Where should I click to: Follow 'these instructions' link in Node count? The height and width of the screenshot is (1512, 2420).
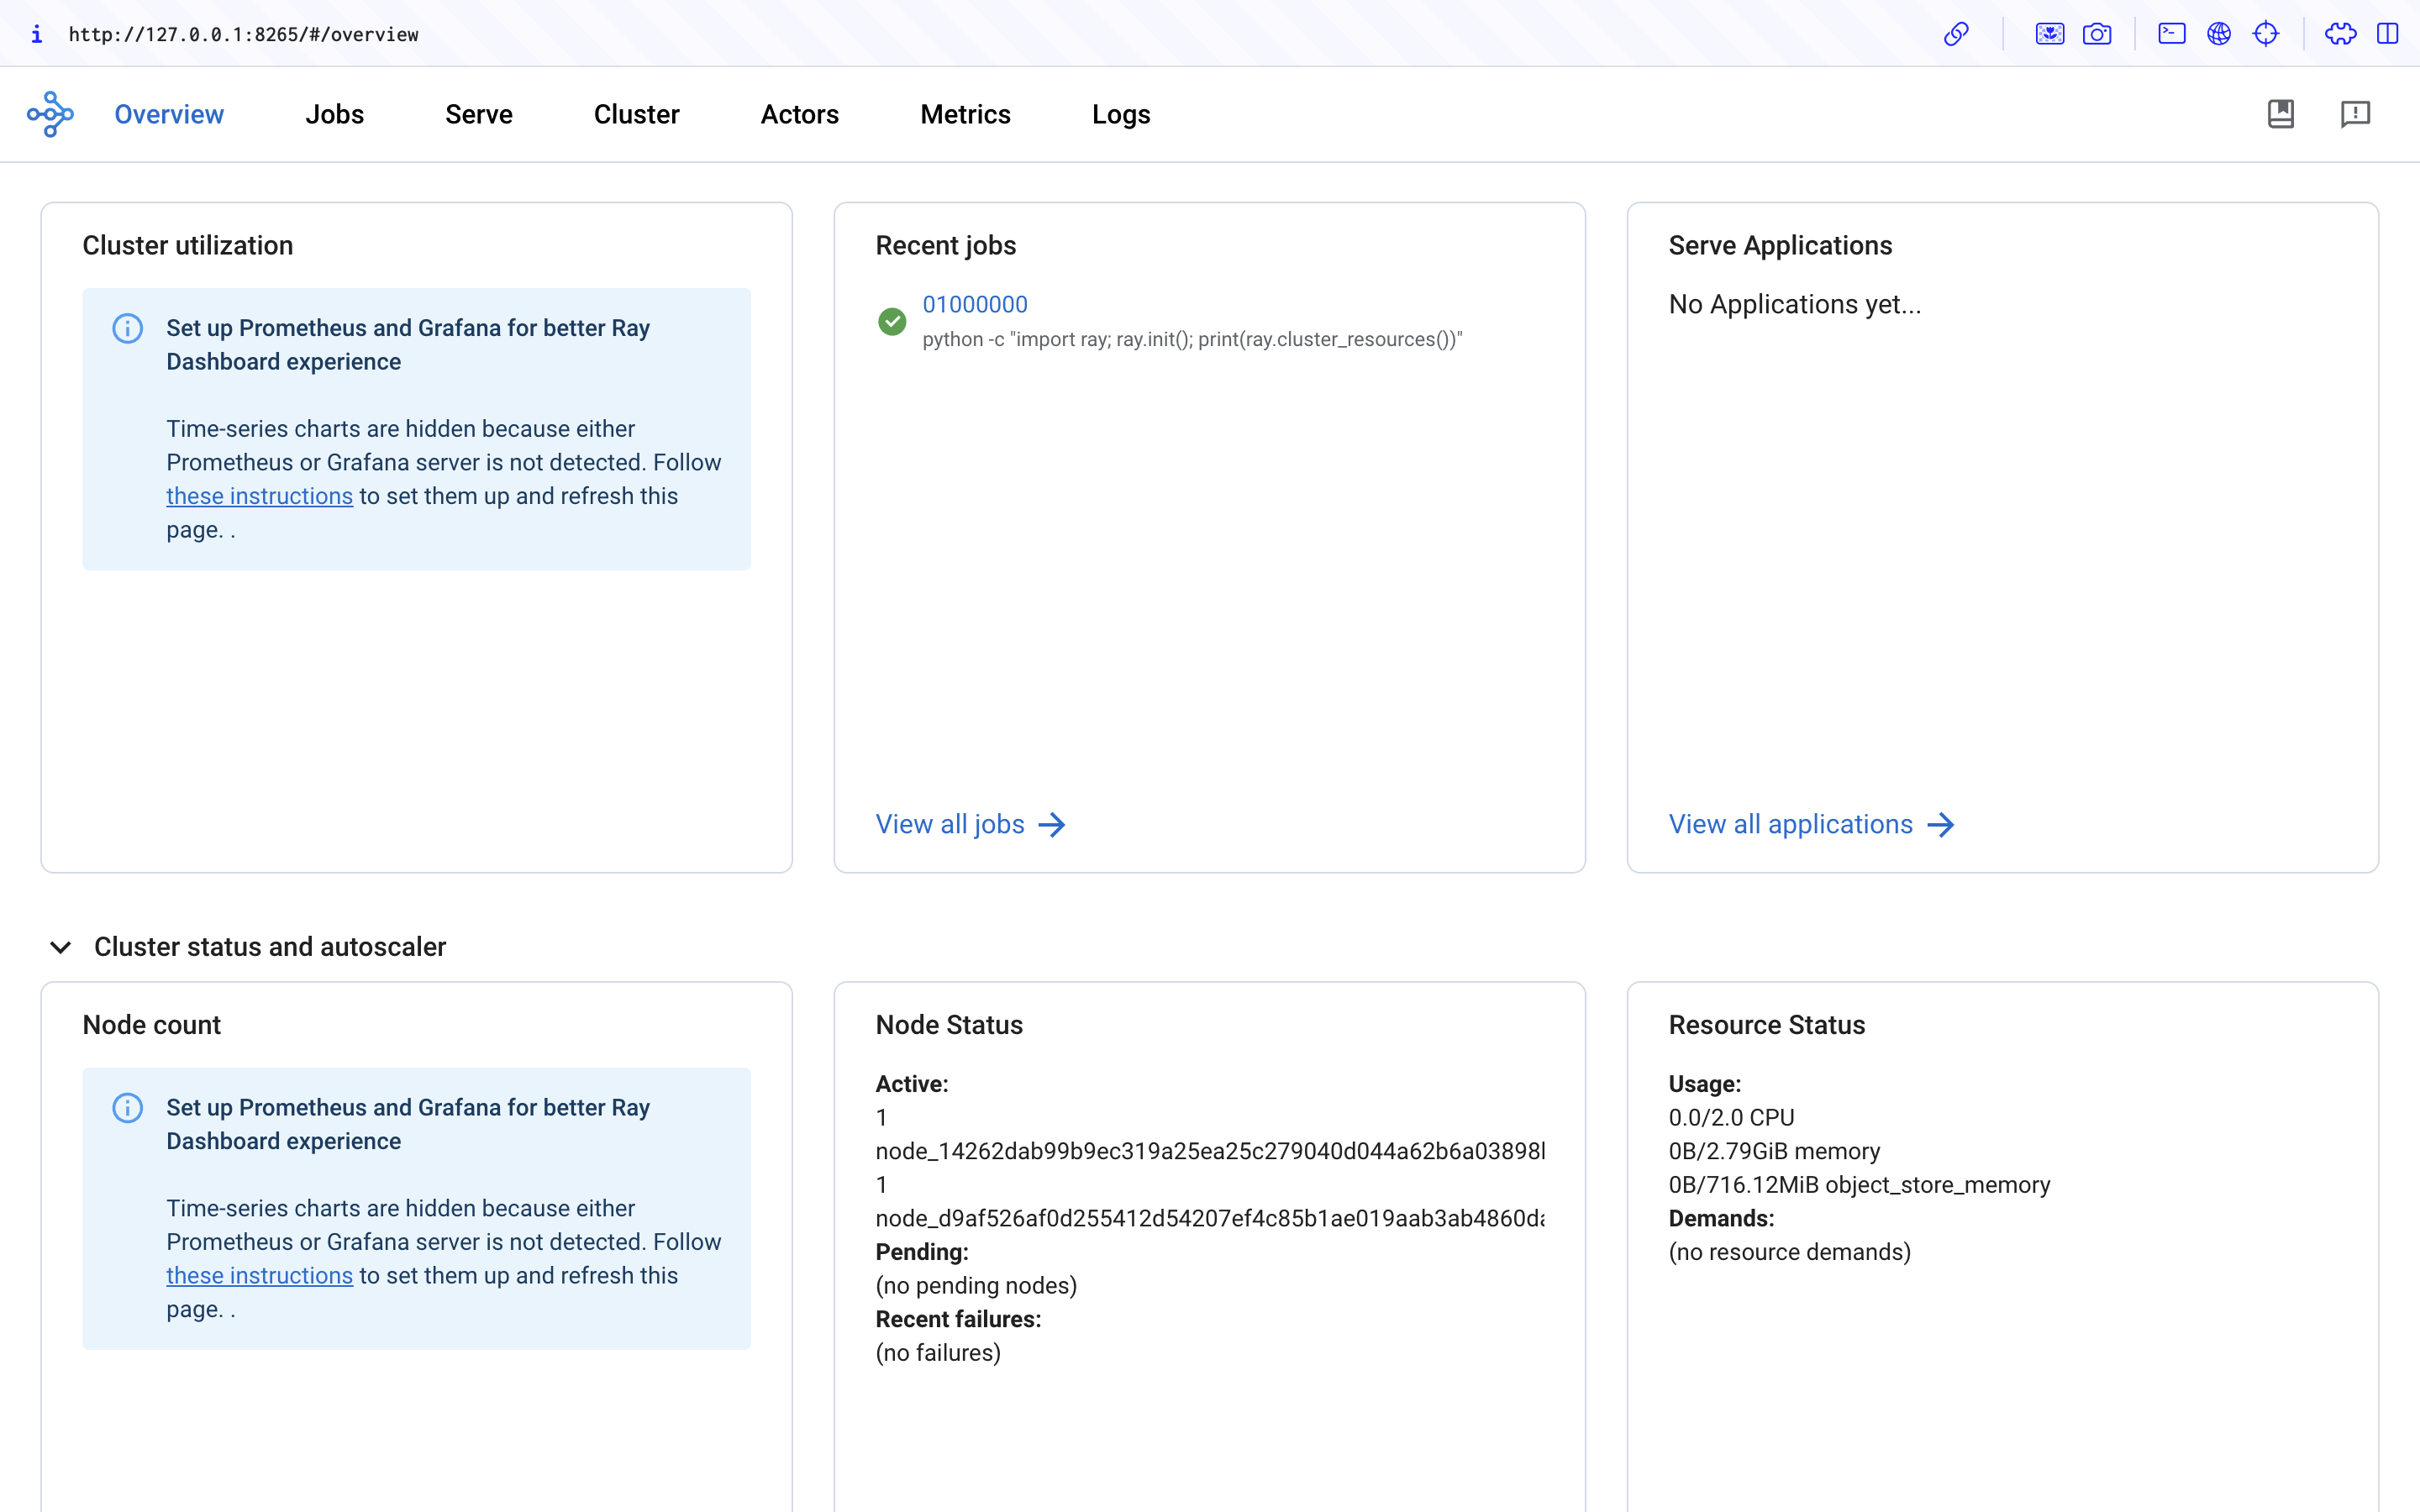click(x=259, y=1275)
